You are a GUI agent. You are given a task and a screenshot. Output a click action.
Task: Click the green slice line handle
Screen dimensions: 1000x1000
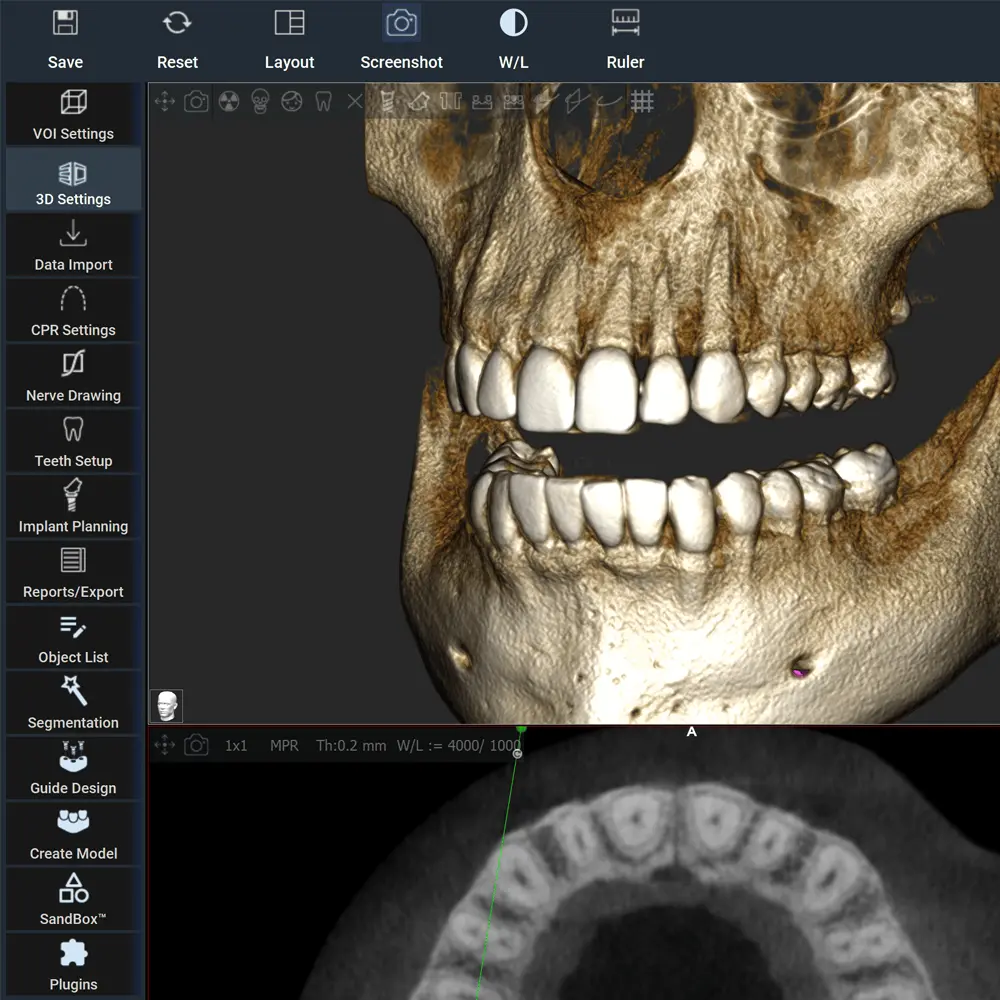[519, 732]
